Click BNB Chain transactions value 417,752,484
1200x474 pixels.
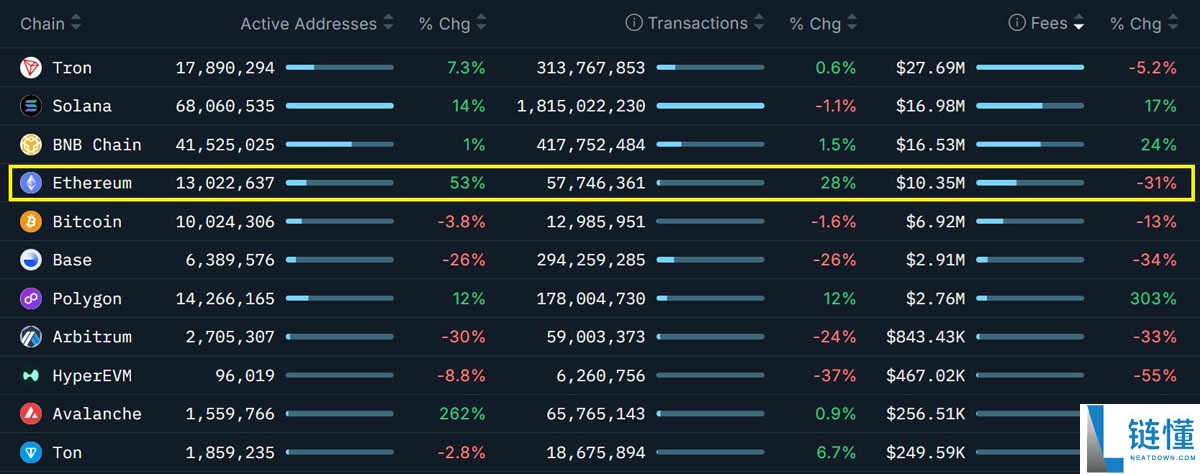[x=591, y=145]
